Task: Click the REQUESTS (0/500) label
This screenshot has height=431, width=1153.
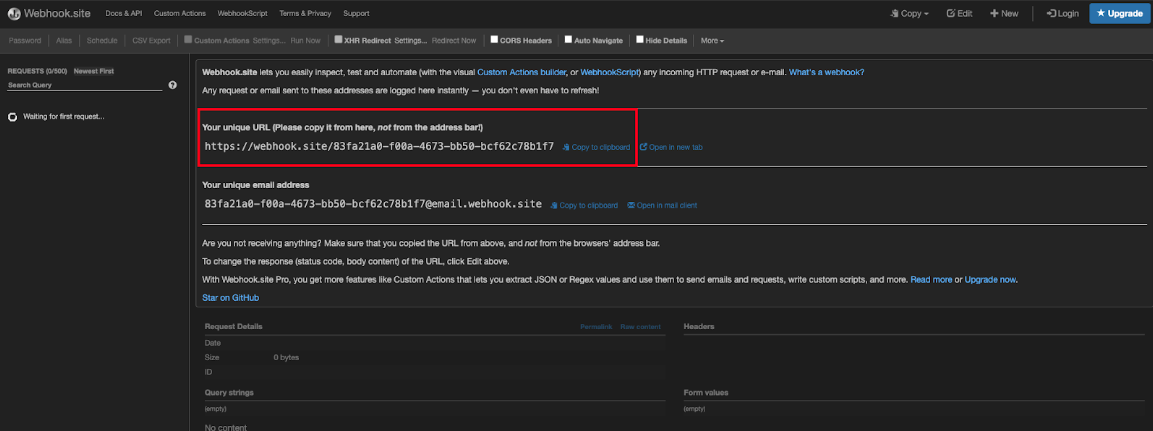Action: click(x=37, y=71)
